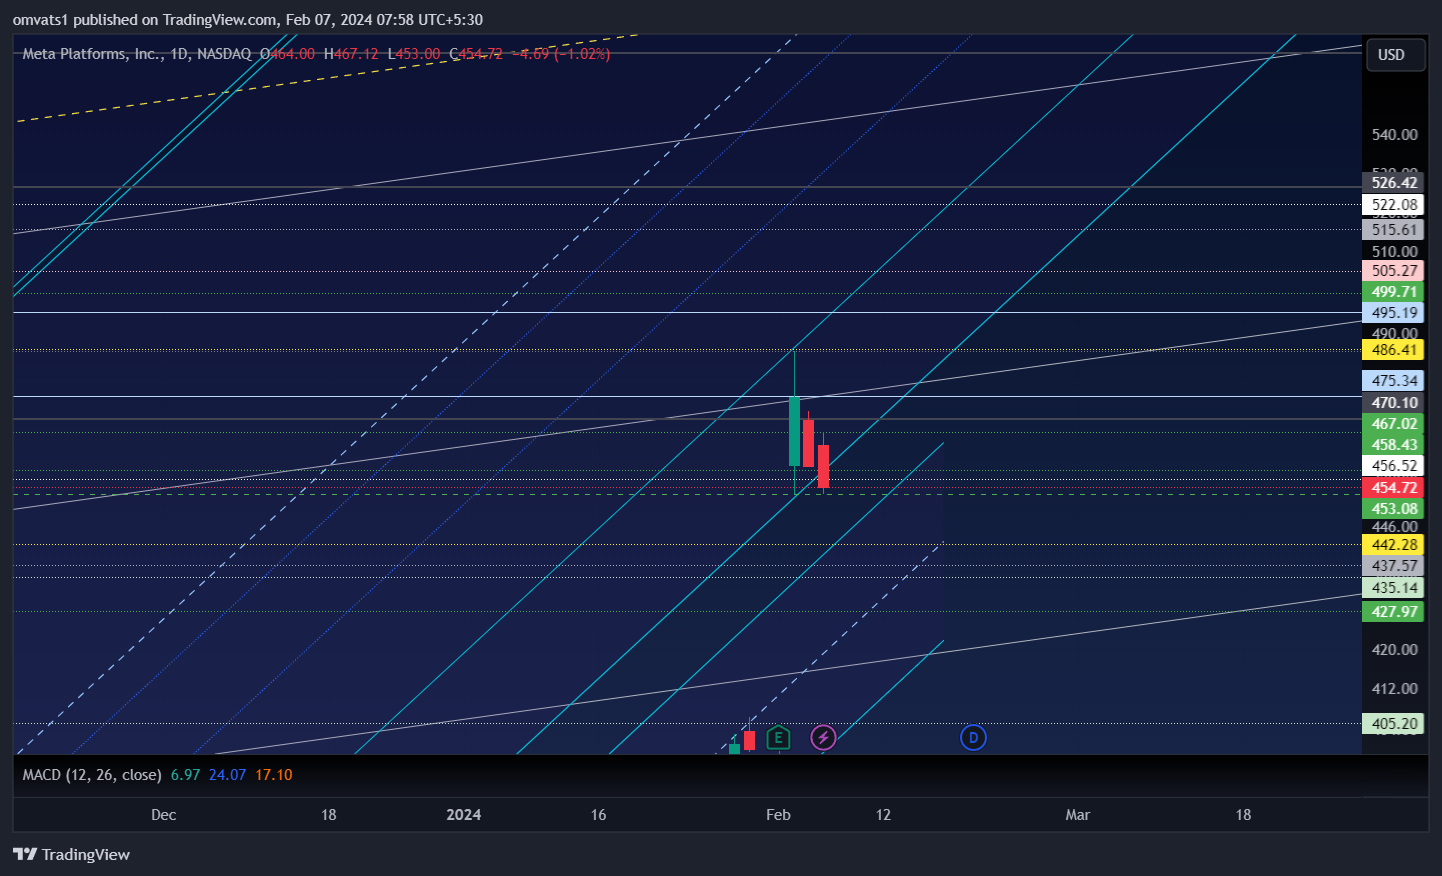Click the Mar label on time axis
1442x876 pixels.
point(1077,815)
